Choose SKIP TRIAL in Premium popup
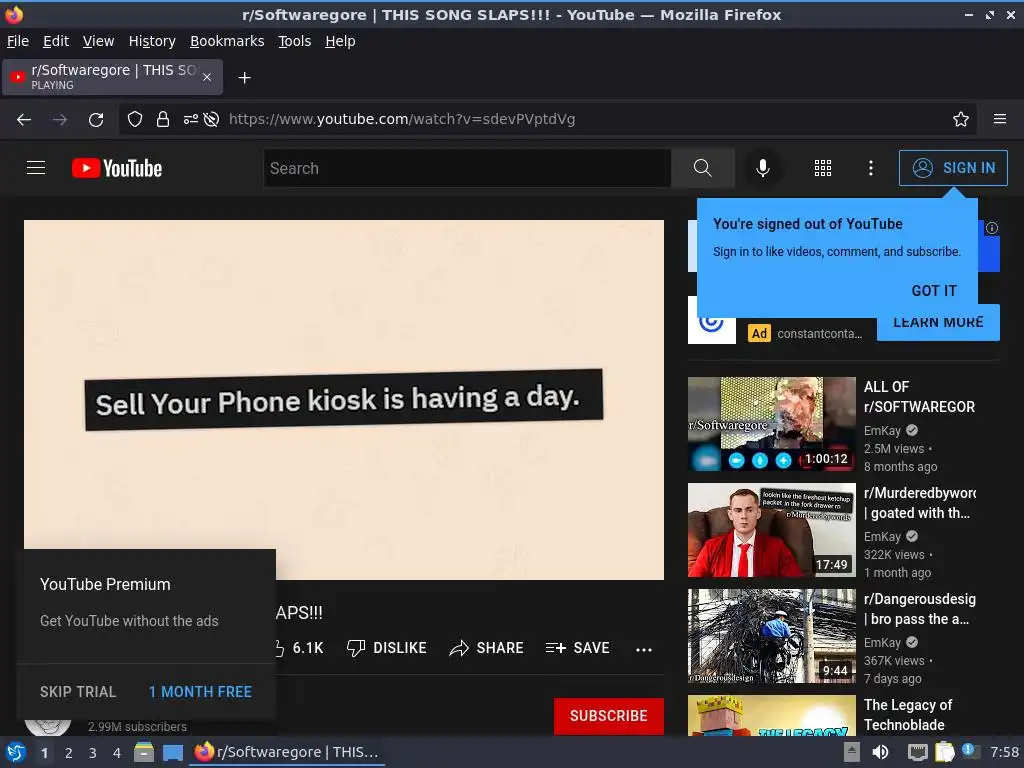 [78, 692]
